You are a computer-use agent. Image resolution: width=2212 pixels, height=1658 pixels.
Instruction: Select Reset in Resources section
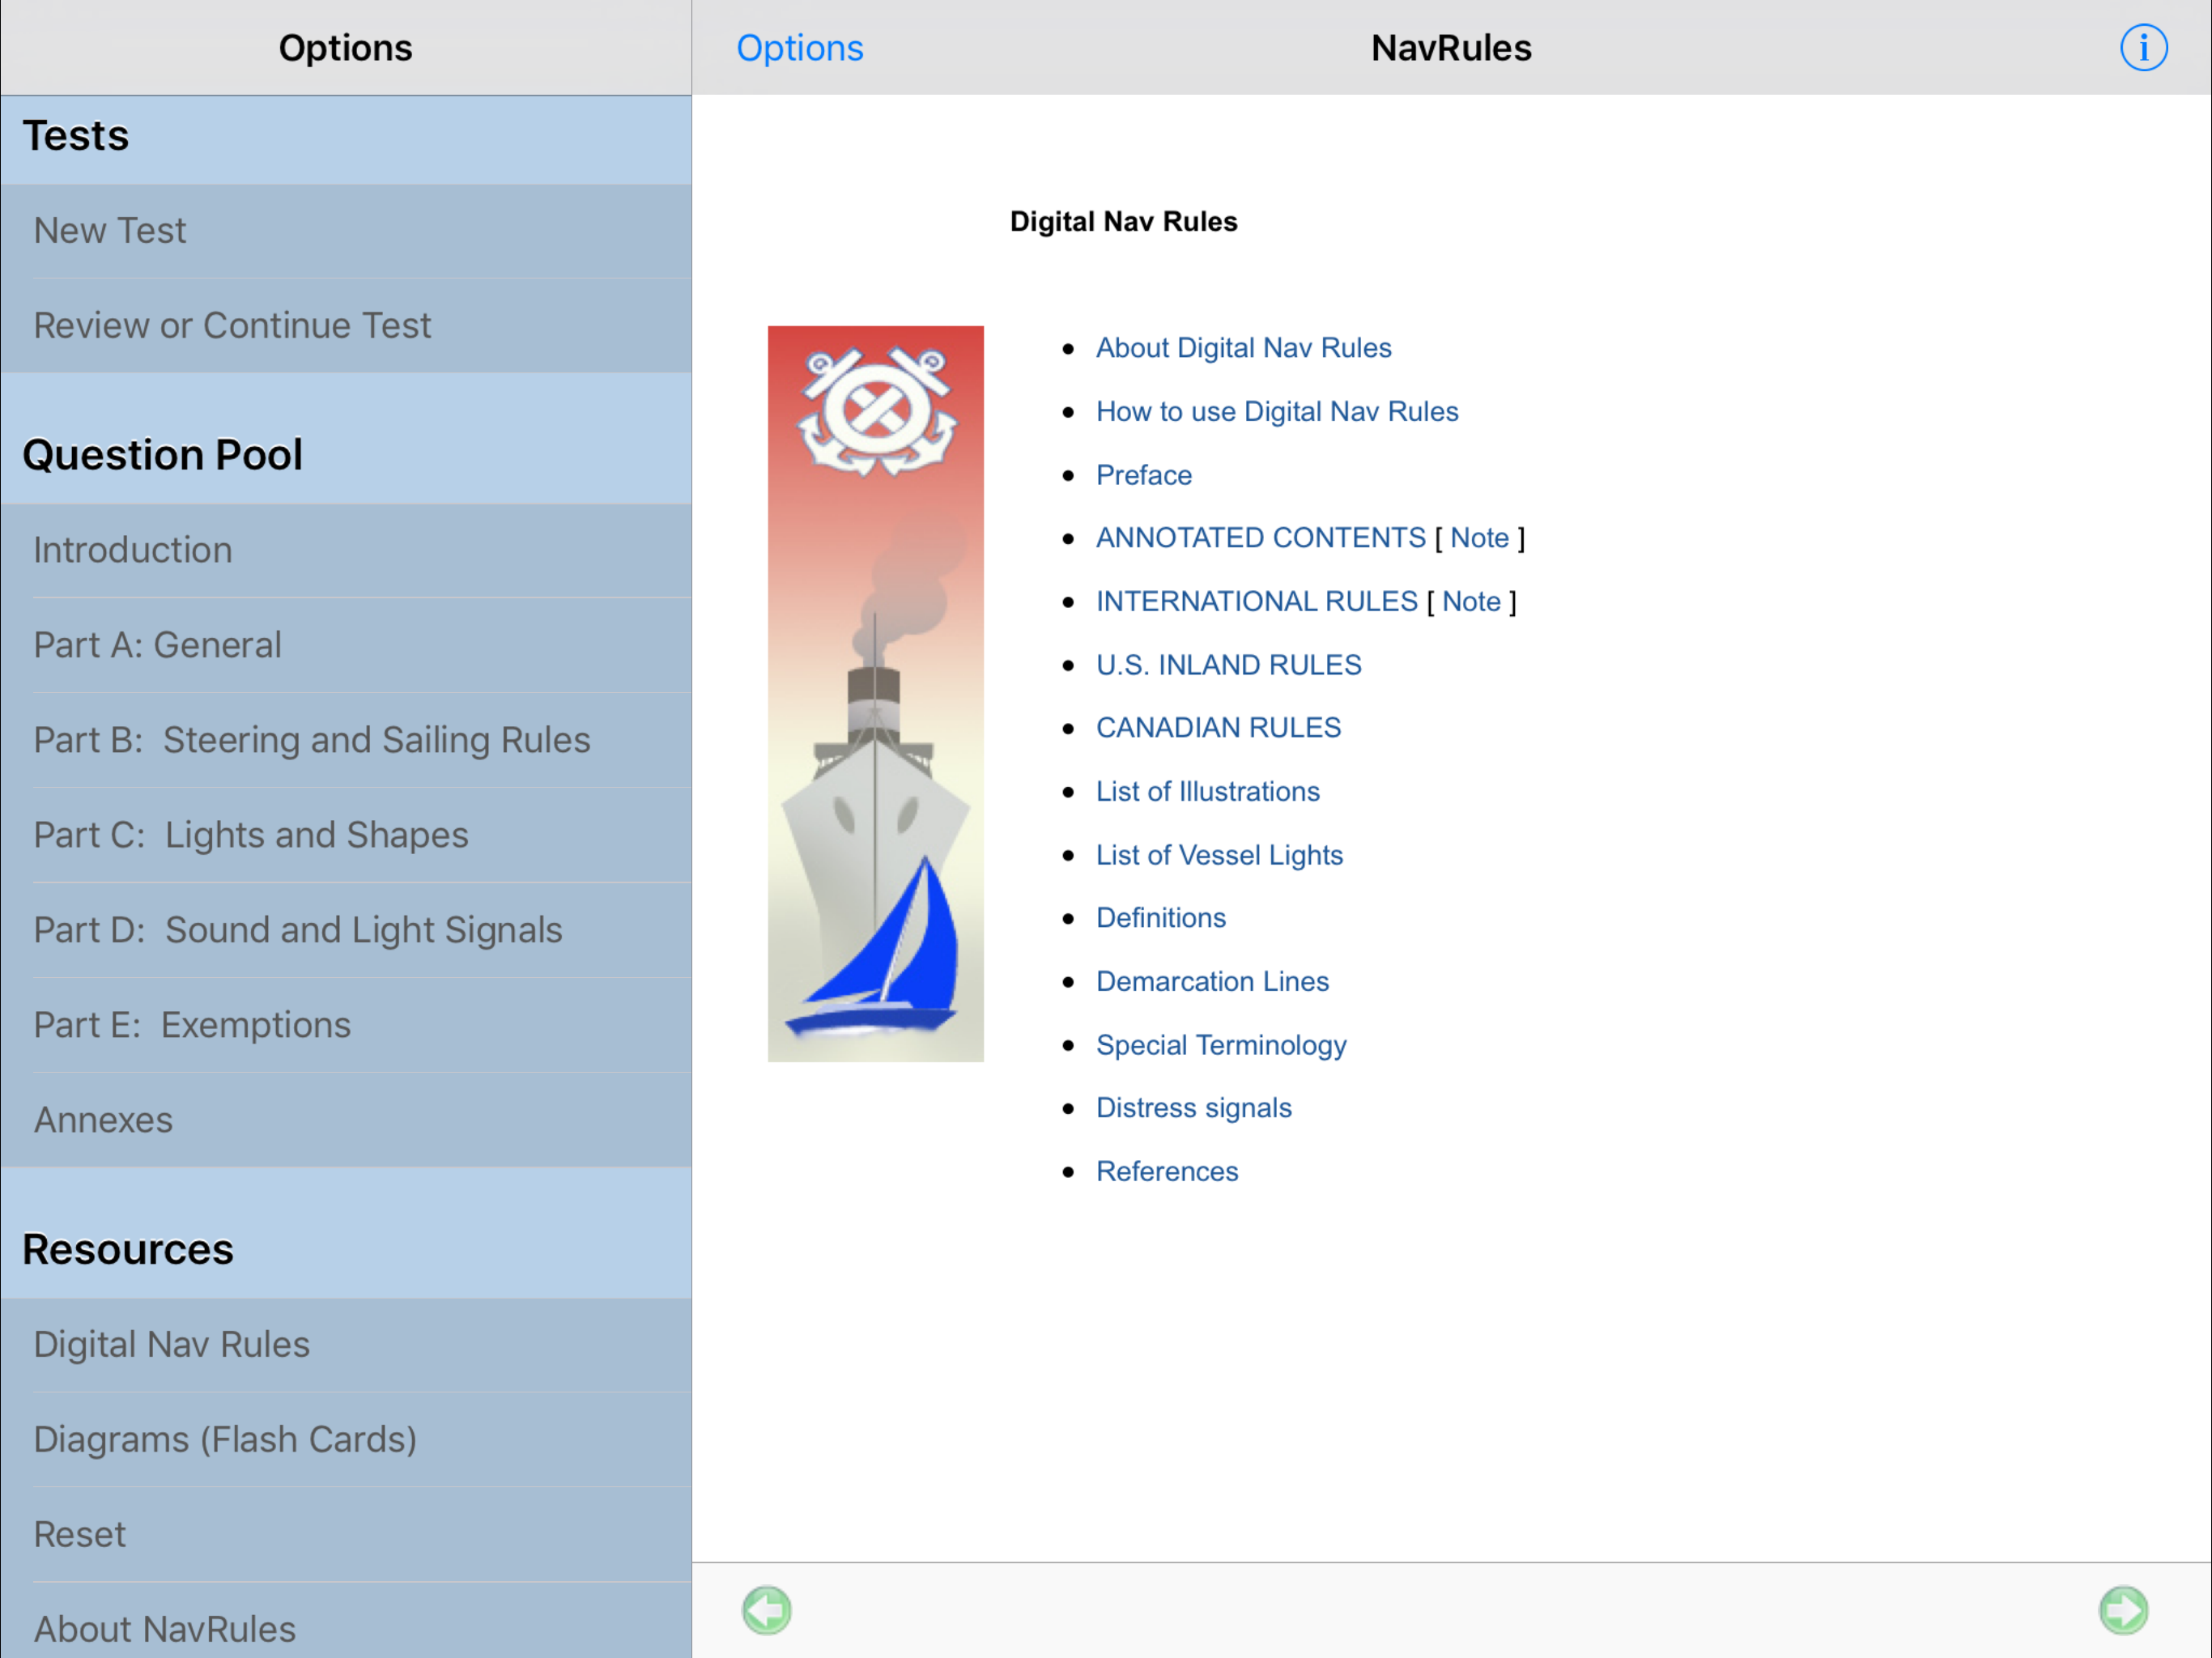point(80,1534)
